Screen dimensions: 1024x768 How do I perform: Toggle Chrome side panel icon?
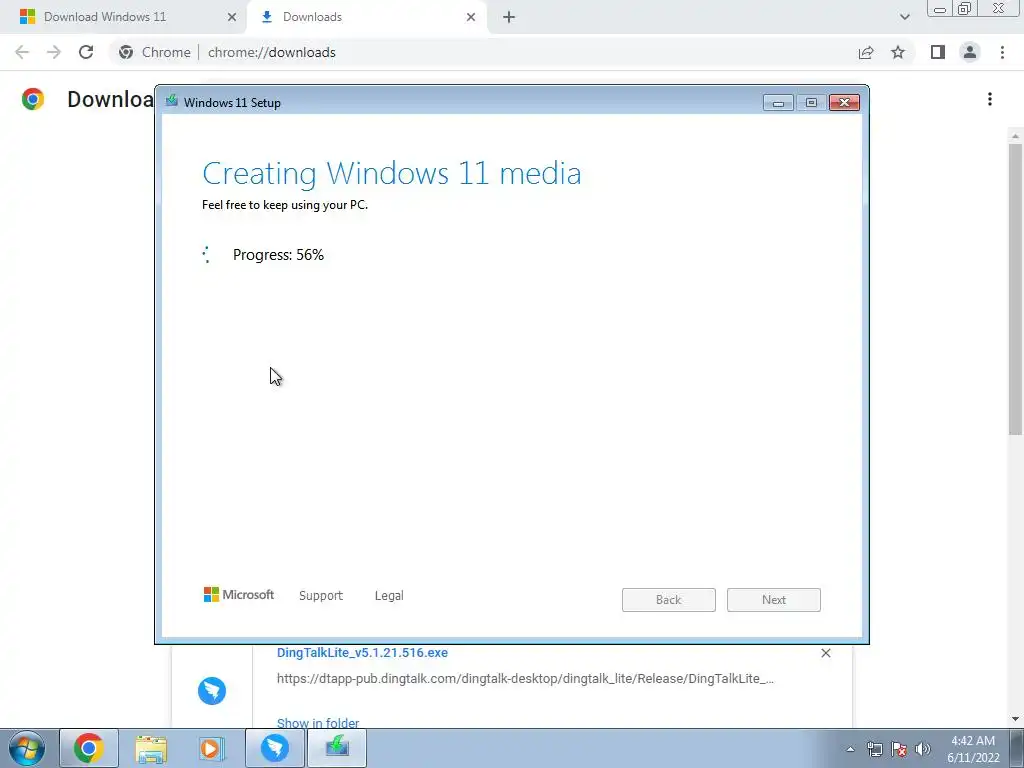pyautogui.click(x=938, y=52)
